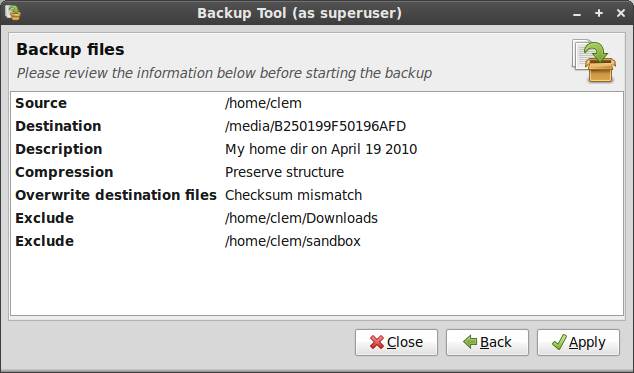
Task: Minimize the Backup Tool window
Action: [577, 13]
